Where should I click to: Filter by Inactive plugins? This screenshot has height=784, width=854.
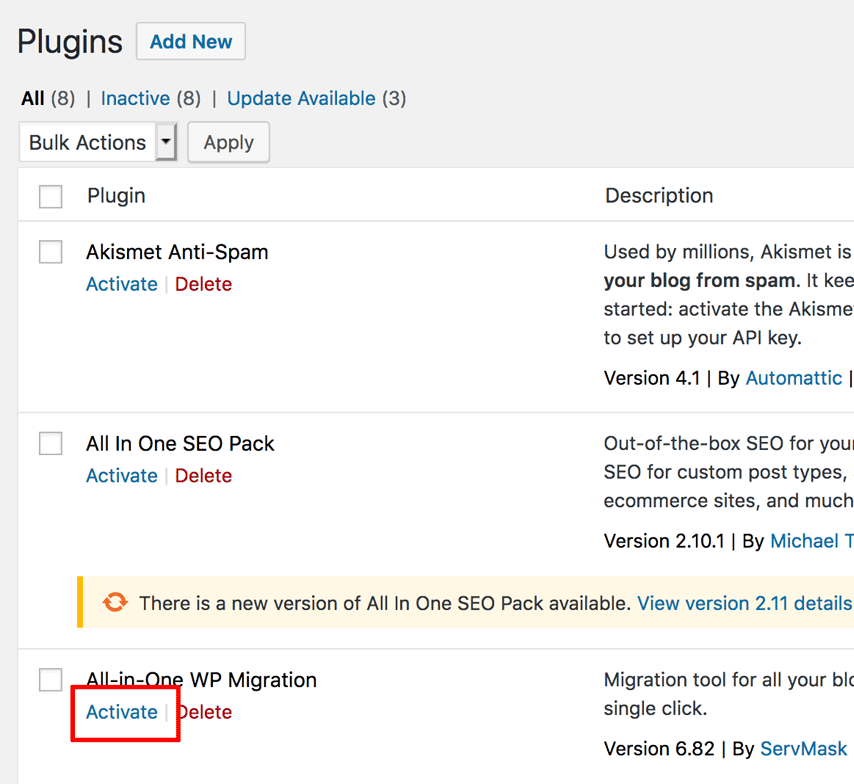pos(135,99)
